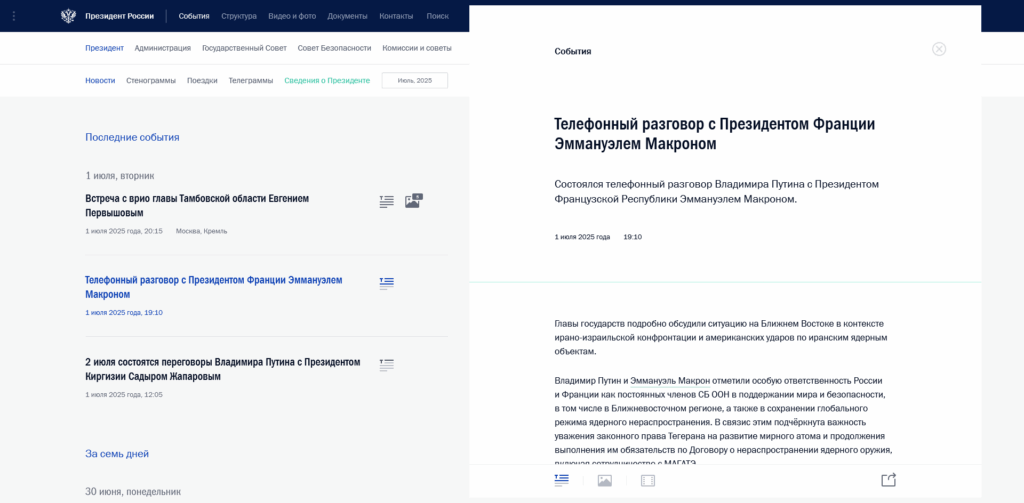
Task: Click the Russian coat of arms logo
Action: 68,16
